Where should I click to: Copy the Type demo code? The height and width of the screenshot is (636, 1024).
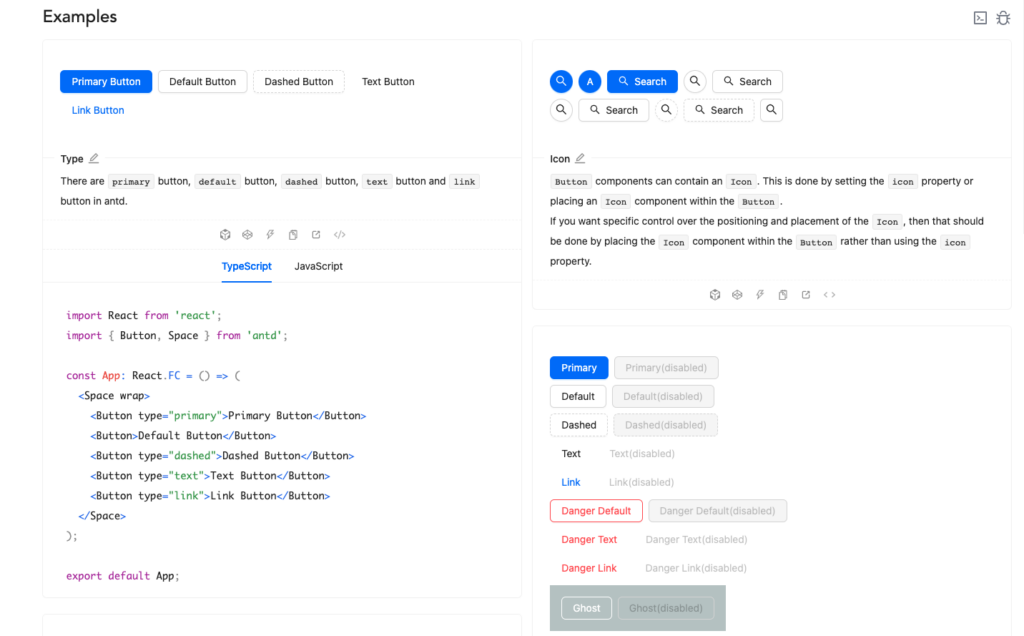(x=293, y=235)
